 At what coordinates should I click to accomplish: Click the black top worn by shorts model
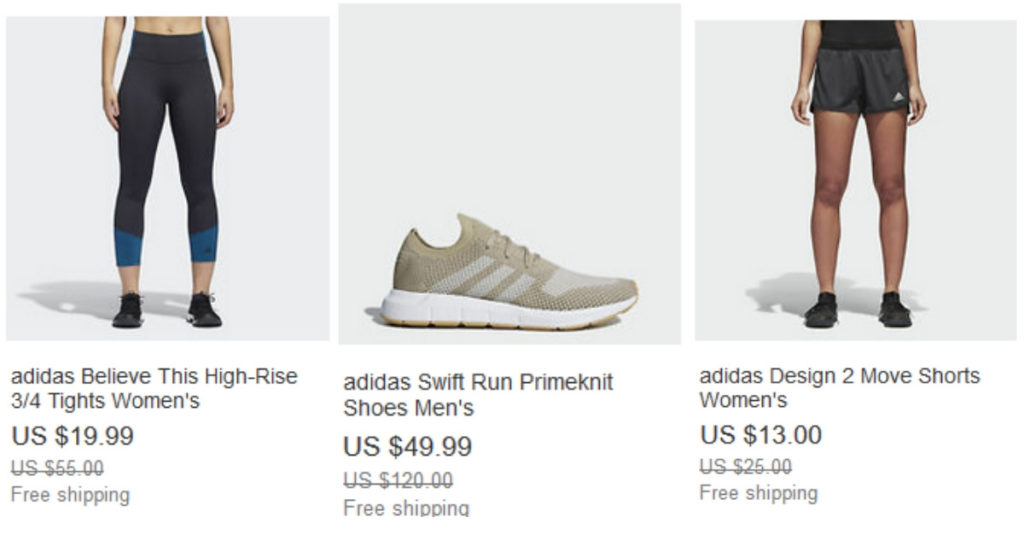pyautogui.click(x=860, y=34)
